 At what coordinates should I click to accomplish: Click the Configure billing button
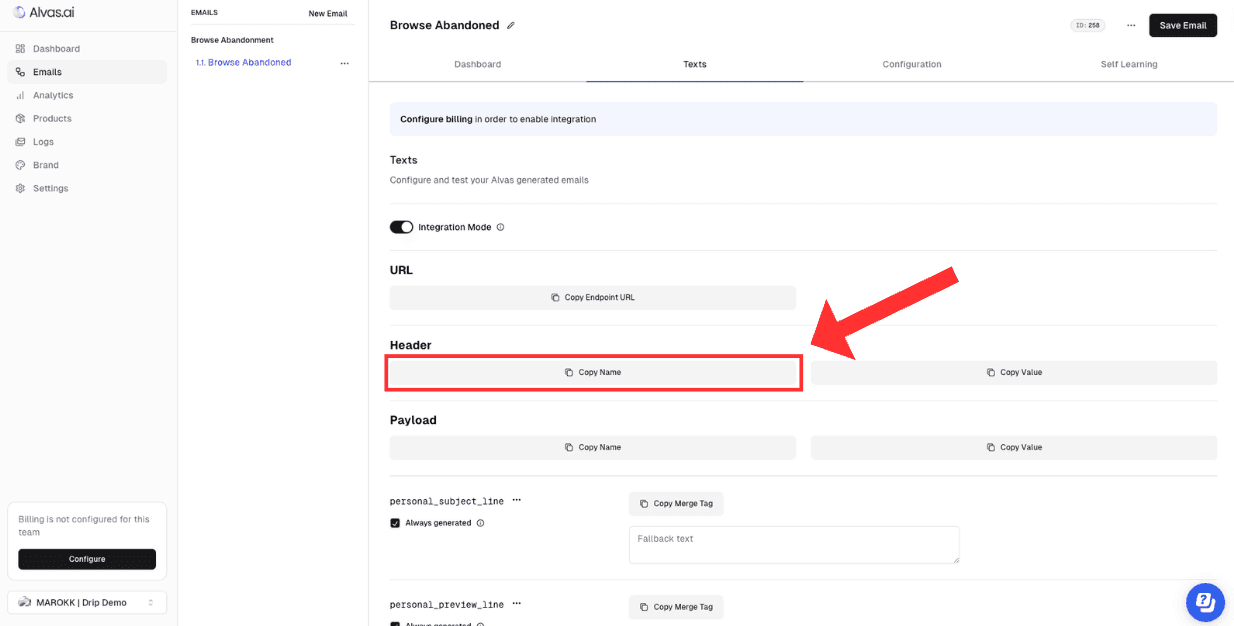pyautogui.click(x=87, y=559)
